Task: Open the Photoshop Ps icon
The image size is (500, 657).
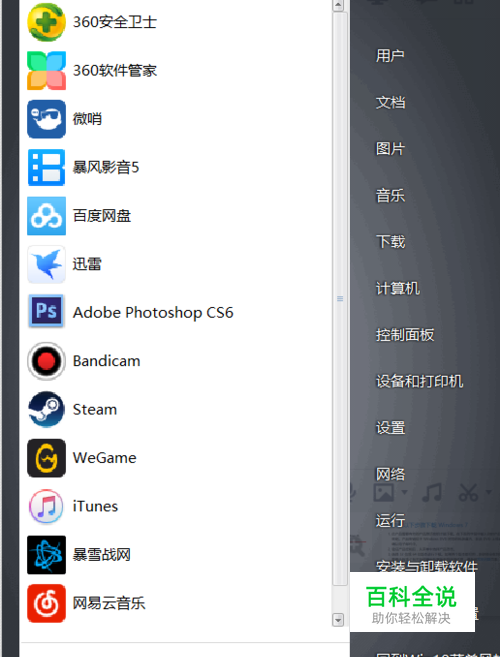Action: click(46, 311)
